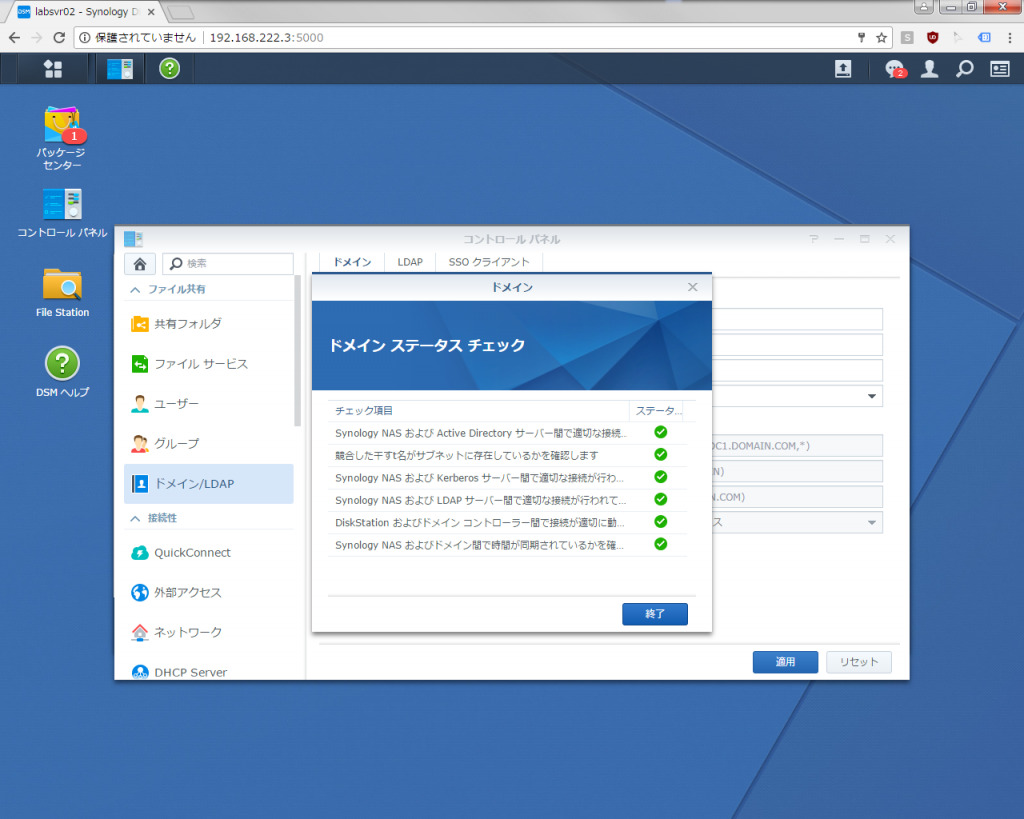Open ネットワーク in the sidebar

click(209, 632)
